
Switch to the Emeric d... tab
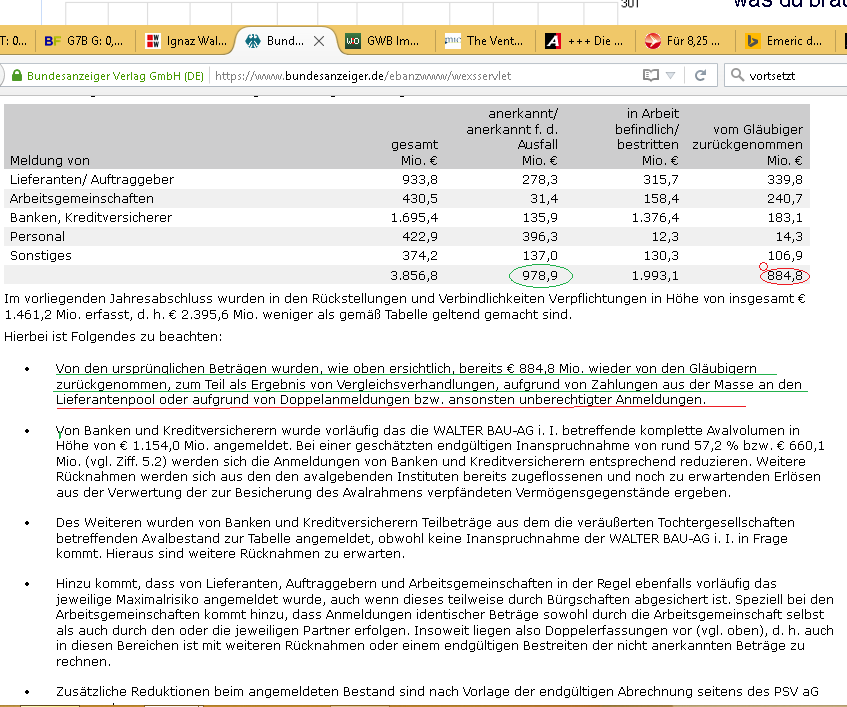(786, 41)
